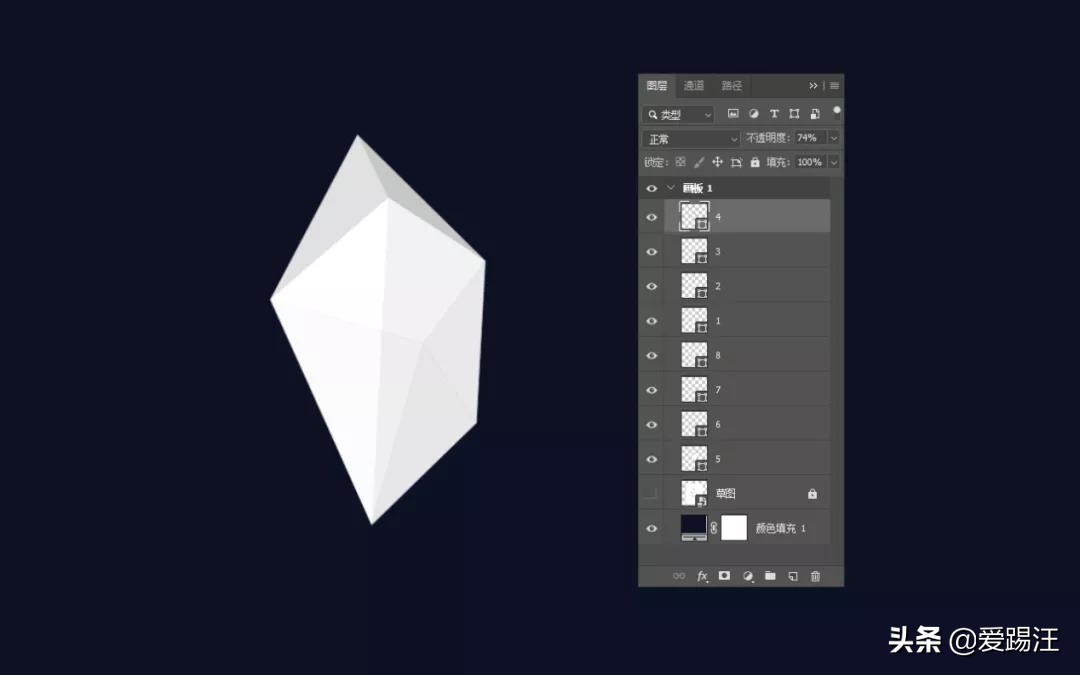This screenshot has width=1080, height=675.
Task: Click mask link chain on 颜色填充 1
Action: point(714,528)
